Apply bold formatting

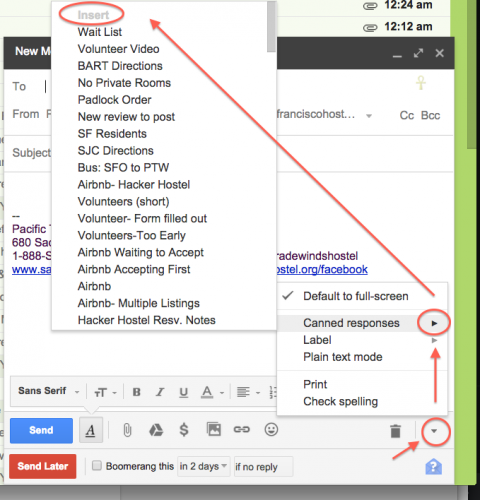tap(136, 392)
